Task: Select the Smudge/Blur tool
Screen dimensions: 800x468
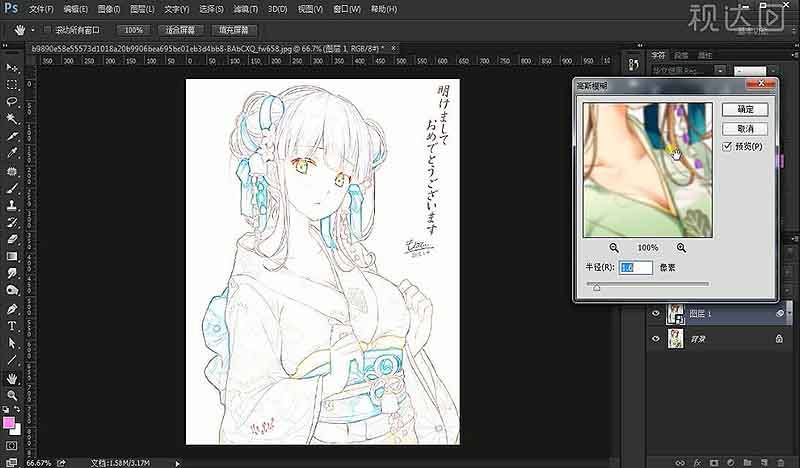Action: click(x=12, y=274)
